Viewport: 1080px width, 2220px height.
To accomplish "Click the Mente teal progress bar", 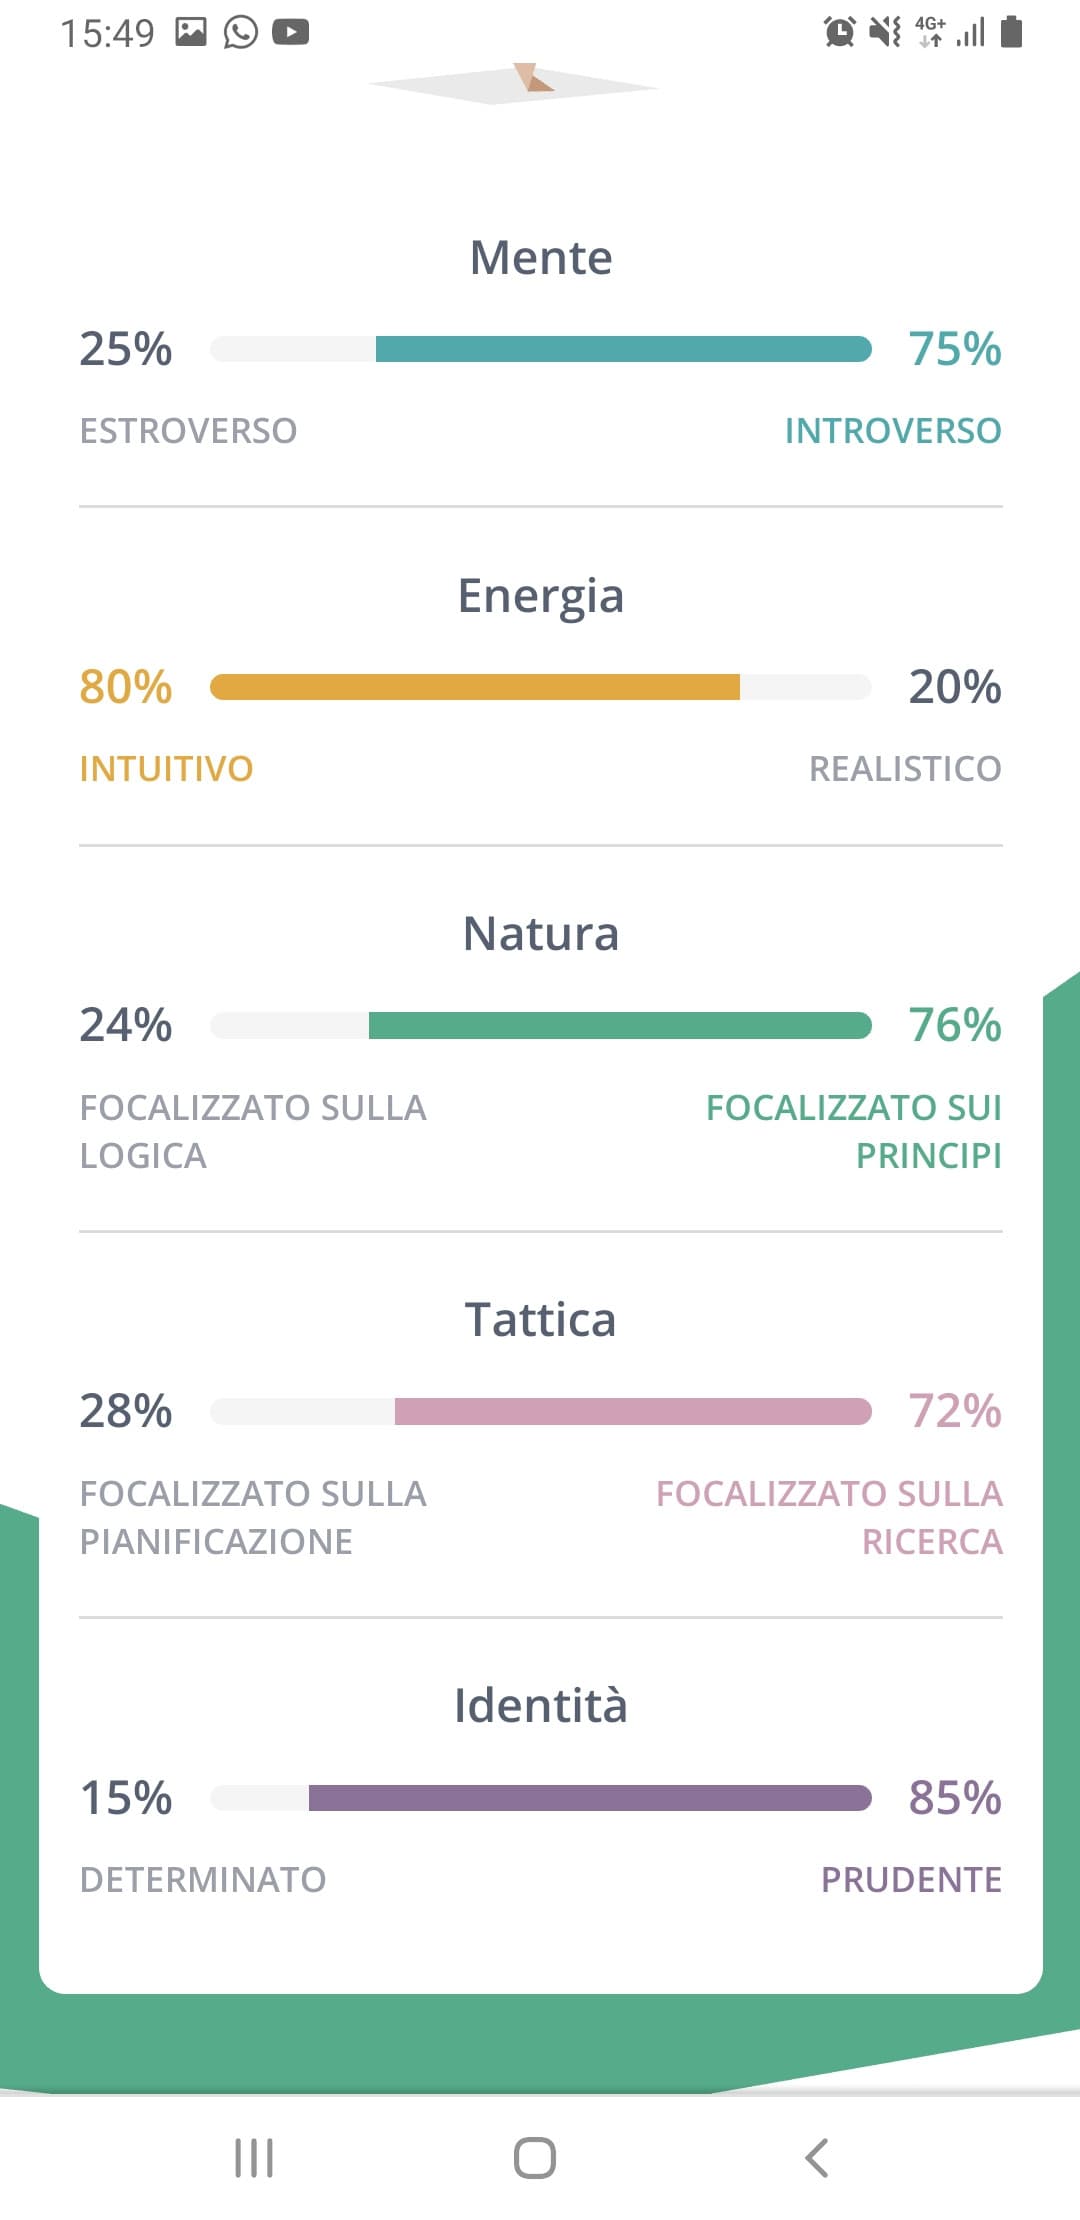I will pos(541,349).
